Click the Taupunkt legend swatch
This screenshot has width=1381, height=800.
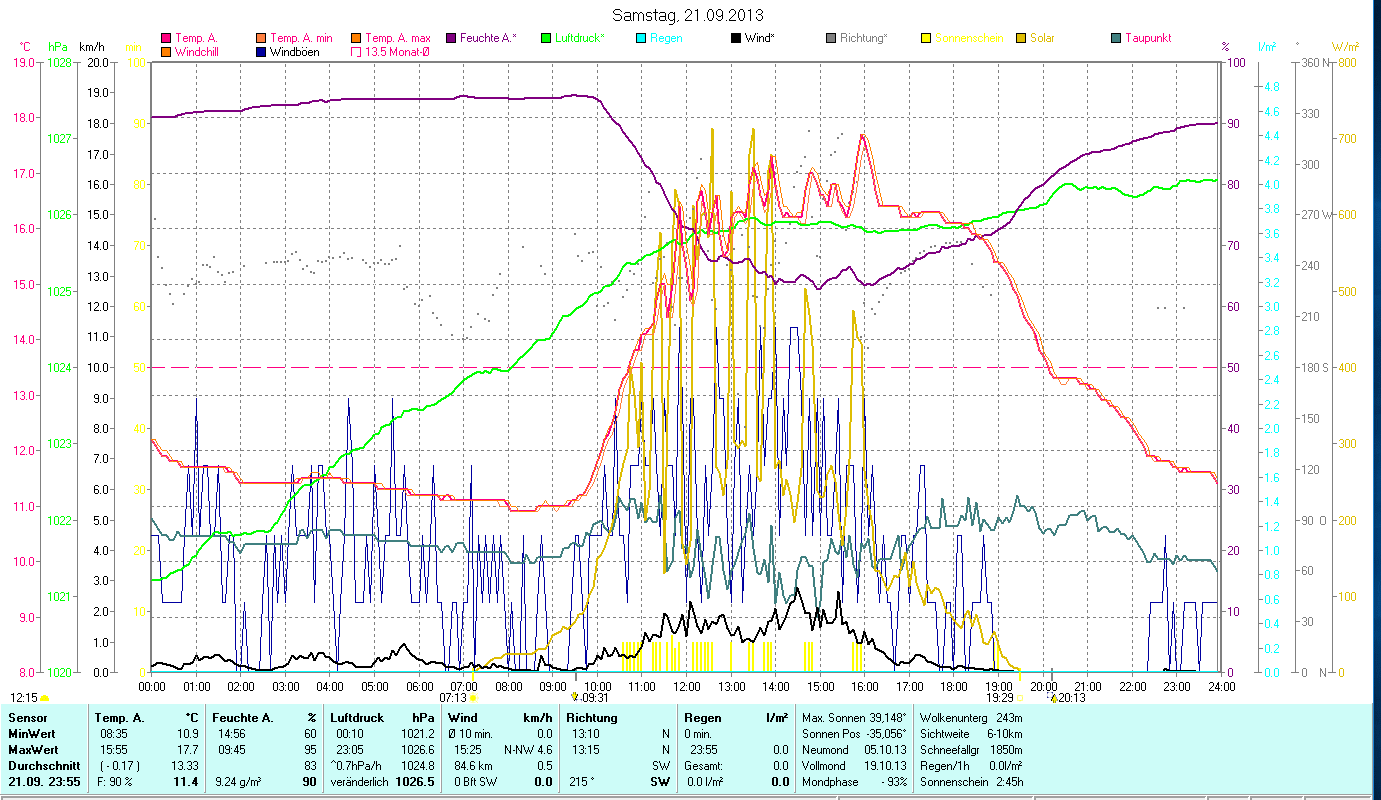(1116, 39)
